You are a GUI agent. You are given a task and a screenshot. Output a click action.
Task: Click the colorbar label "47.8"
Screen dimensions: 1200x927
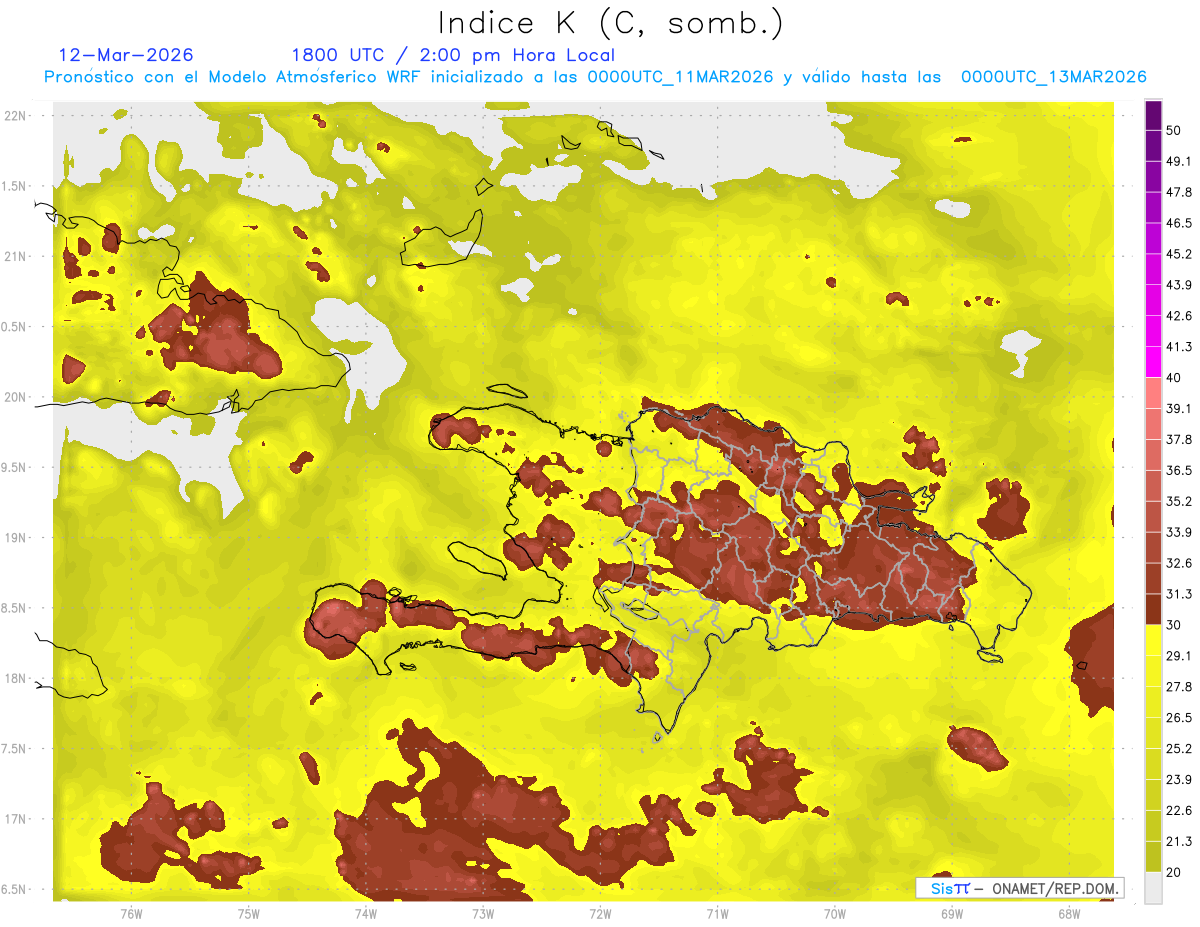pos(1179,192)
